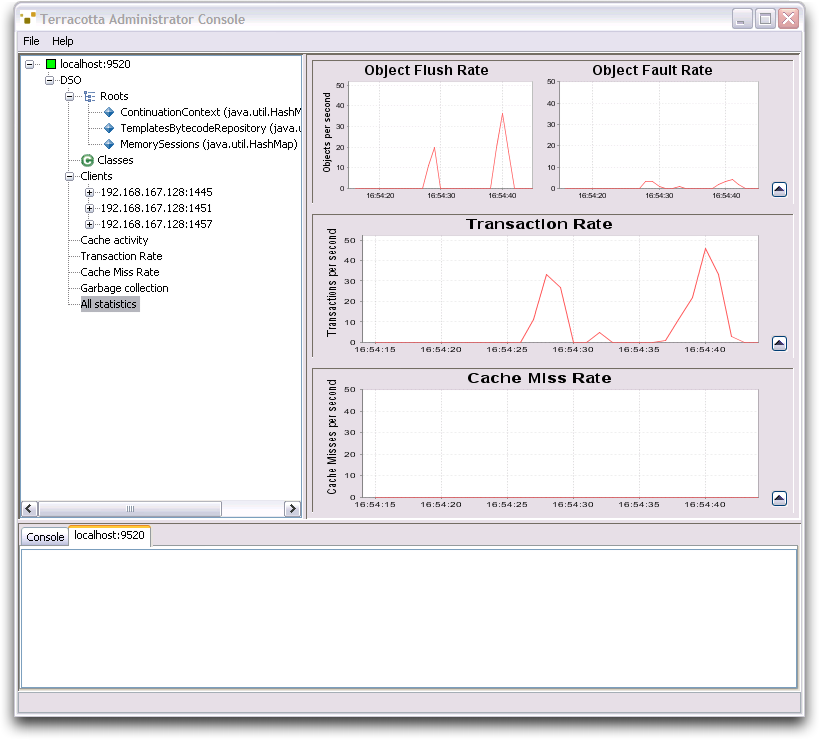The width and height of the screenshot is (819, 740).
Task: Click the blue diamond icon beside TemplatesBytecodeRepository
Action: point(109,128)
